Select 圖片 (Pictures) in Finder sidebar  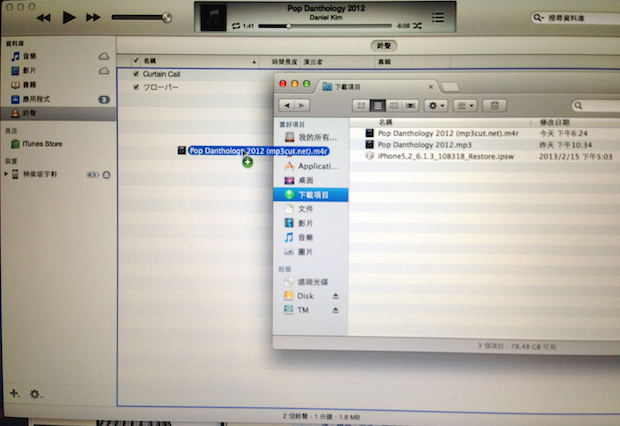click(299, 252)
